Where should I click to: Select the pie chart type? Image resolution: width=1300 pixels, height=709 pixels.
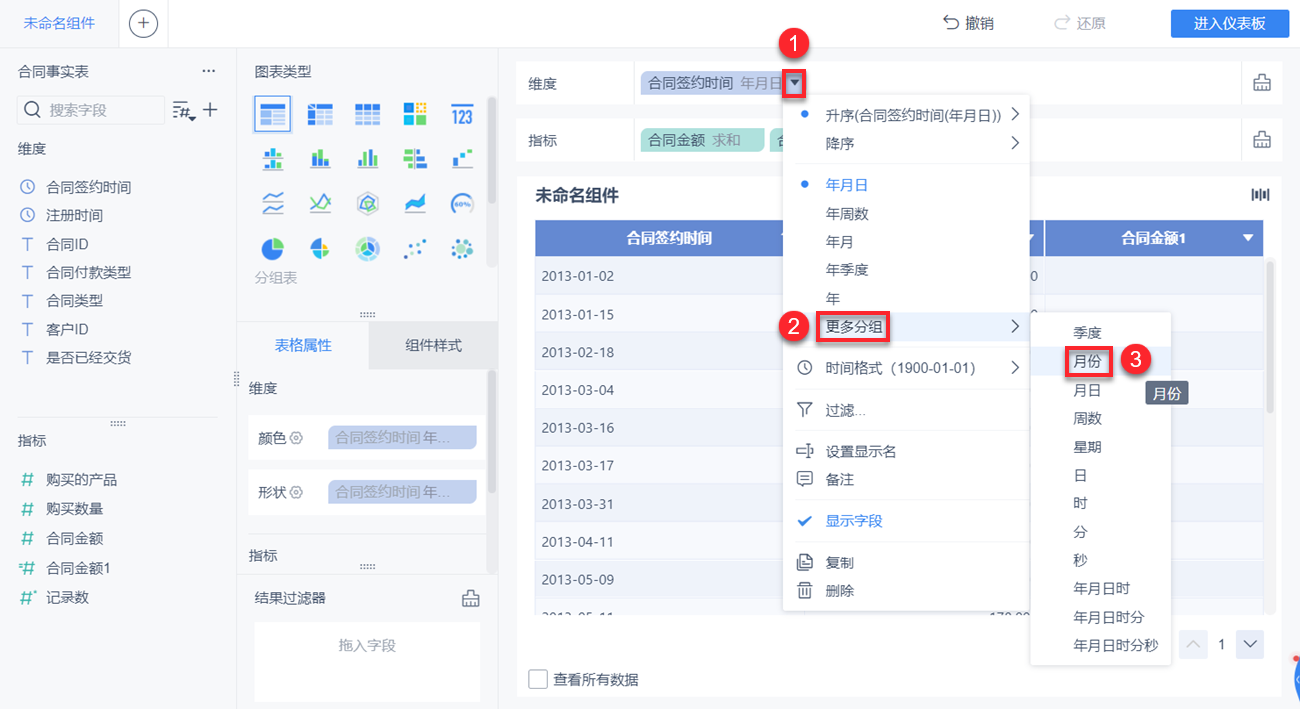[x=272, y=248]
